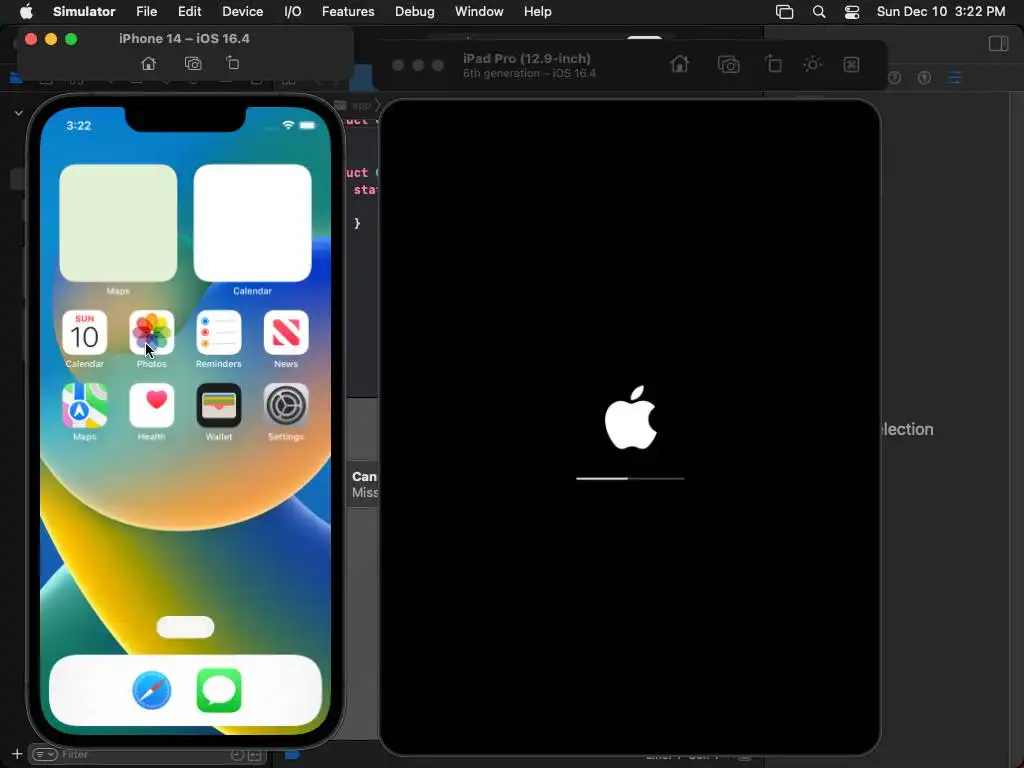Click Home button in iPad Pro simulator toolbar
Image resolution: width=1024 pixels, height=768 pixels.
(679, 64)
